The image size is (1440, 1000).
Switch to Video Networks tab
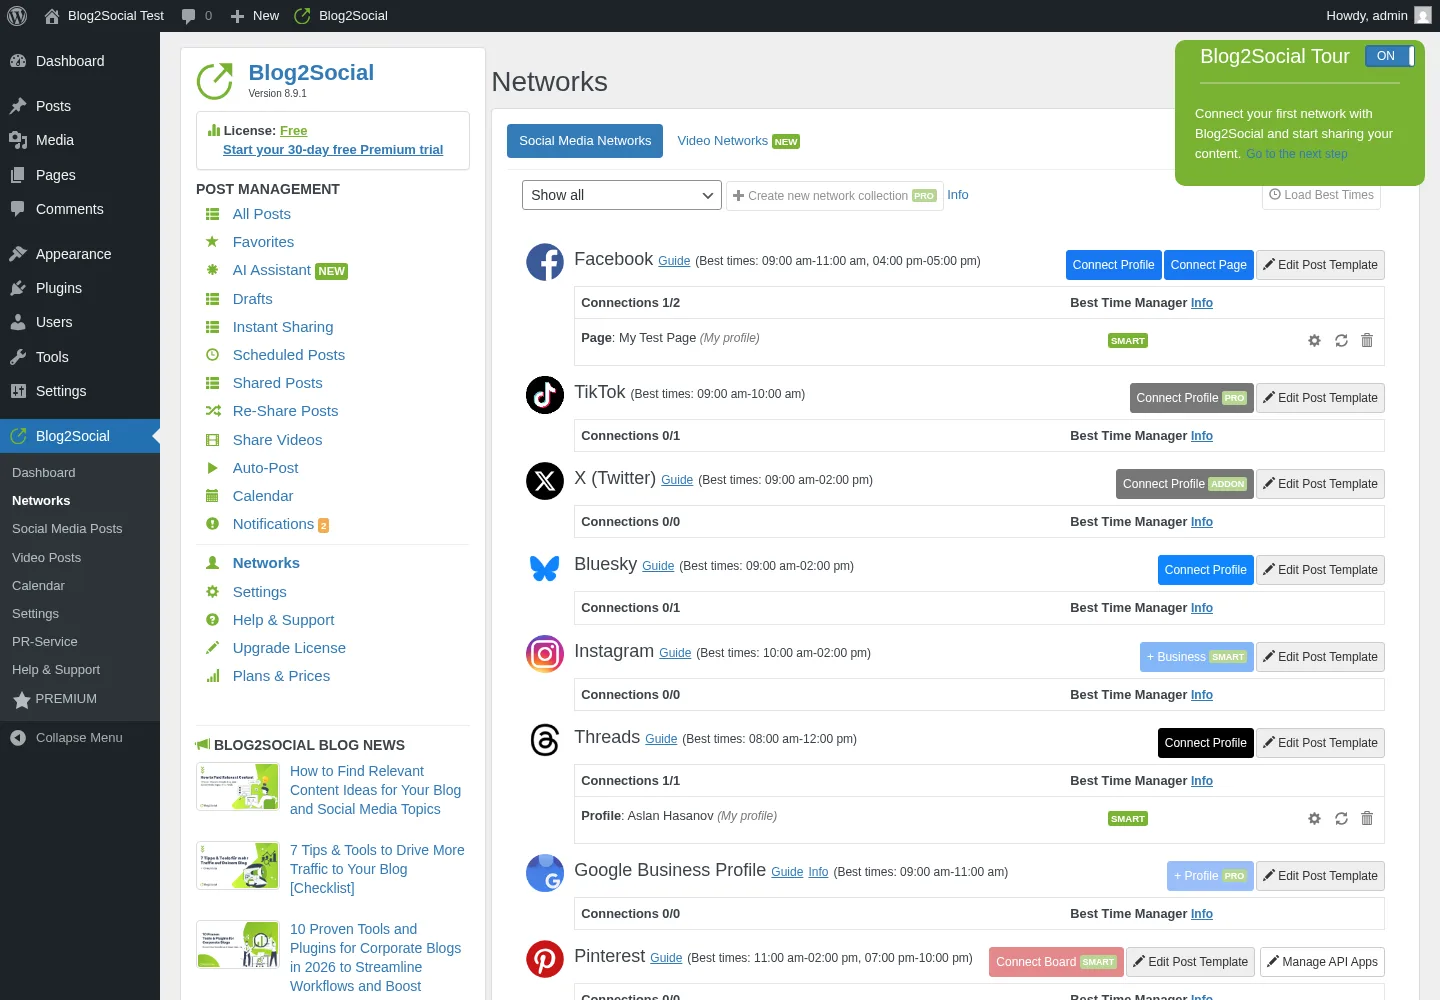(x=738, y=141)
